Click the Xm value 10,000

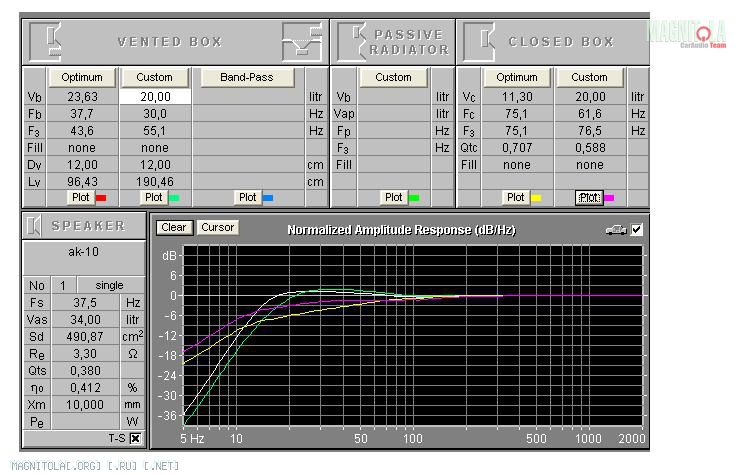pos(86,405)
